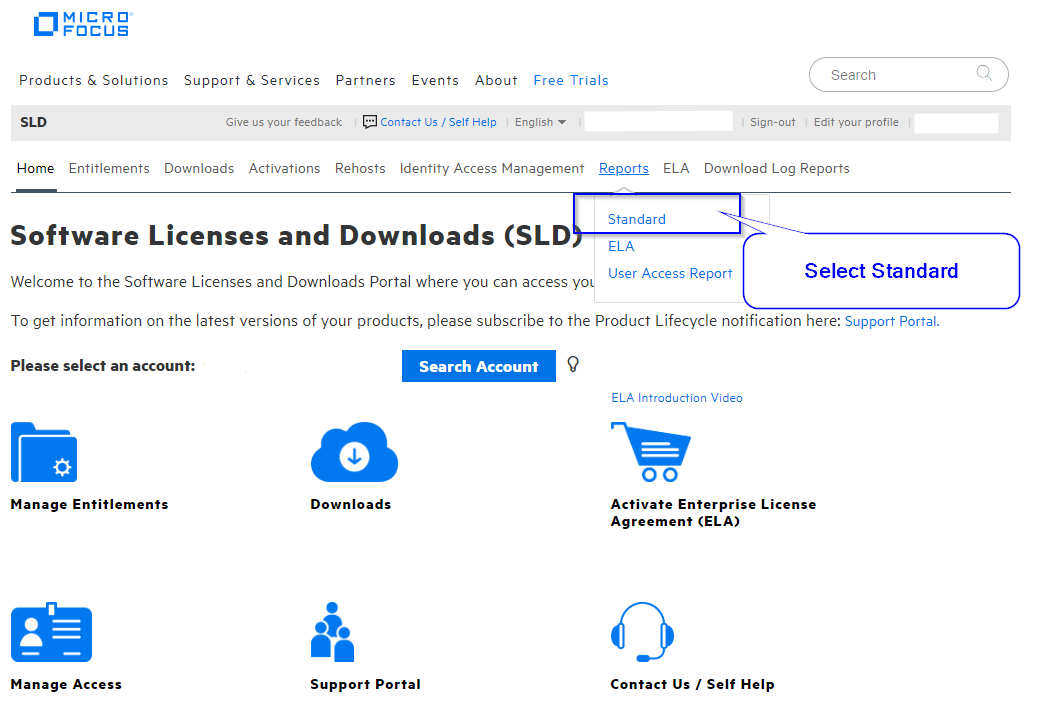Screen dimensions: 1037x713
Task: Select Standard in Reports dropdown
Action: [637, 219]
